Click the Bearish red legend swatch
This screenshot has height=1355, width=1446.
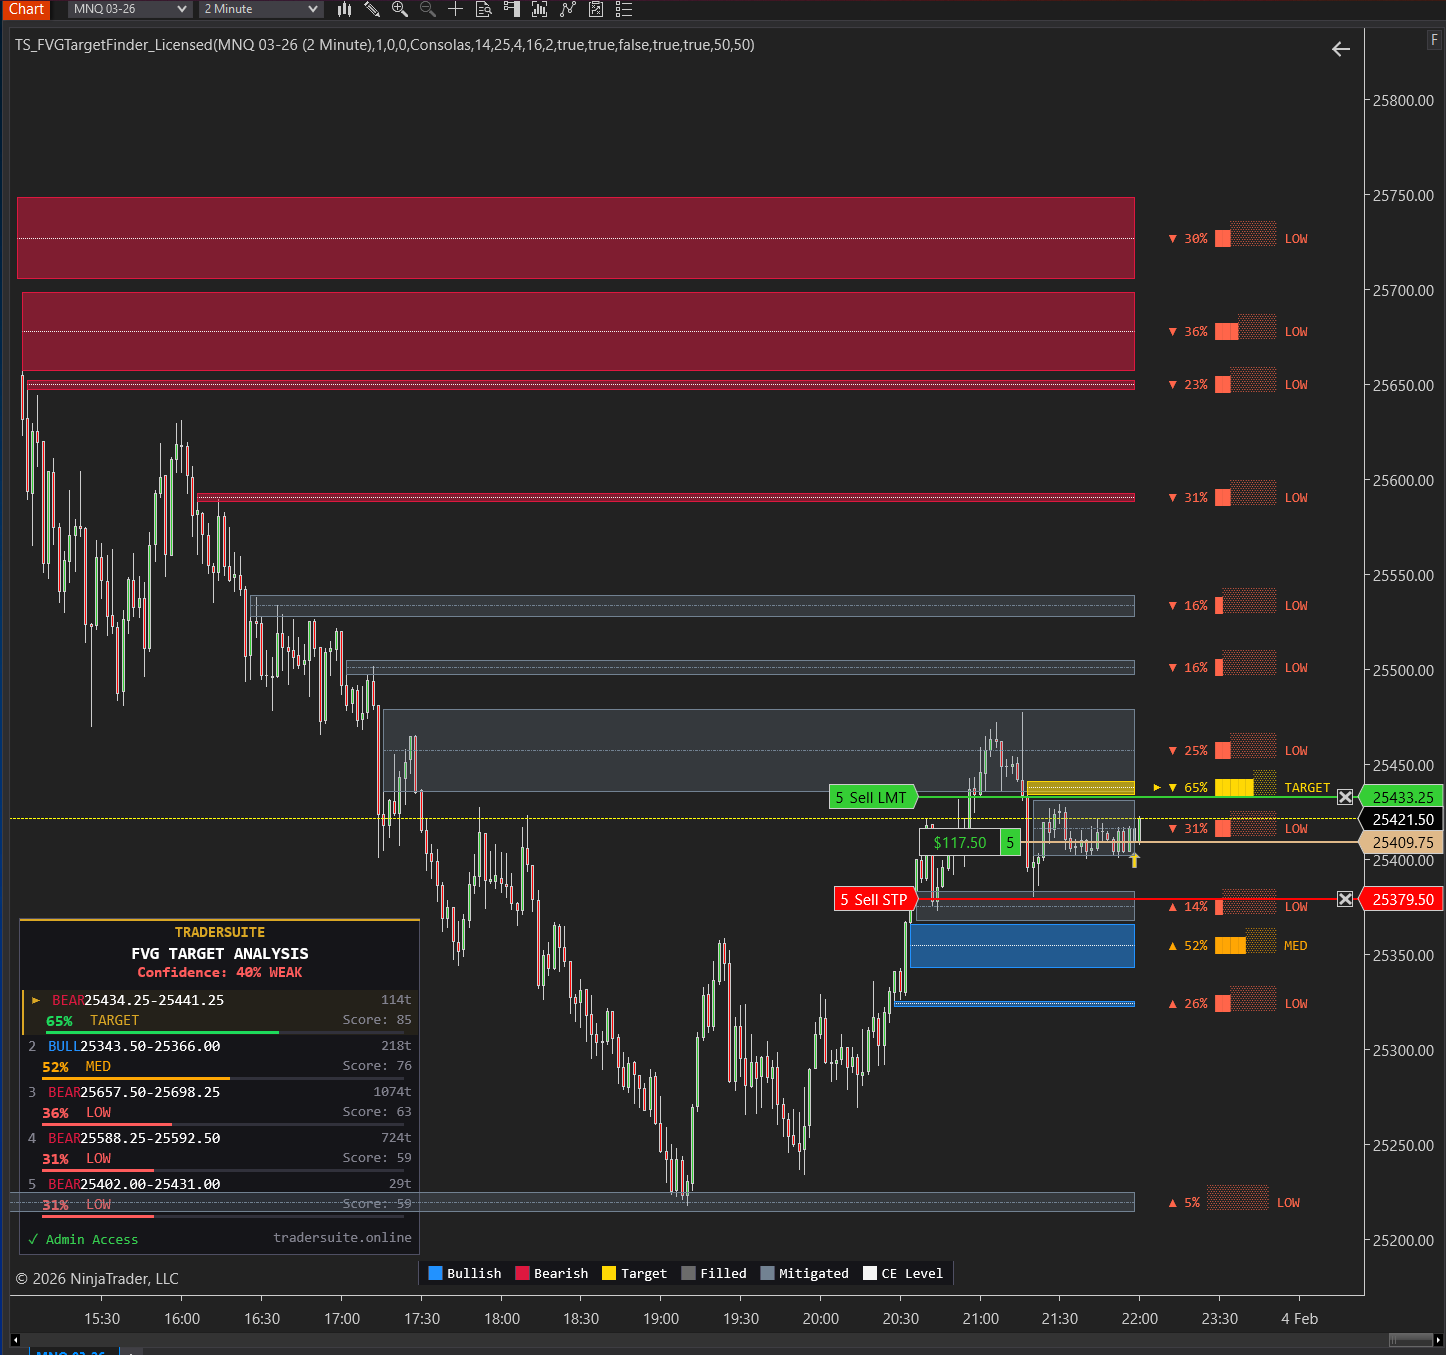[522, 1273]
